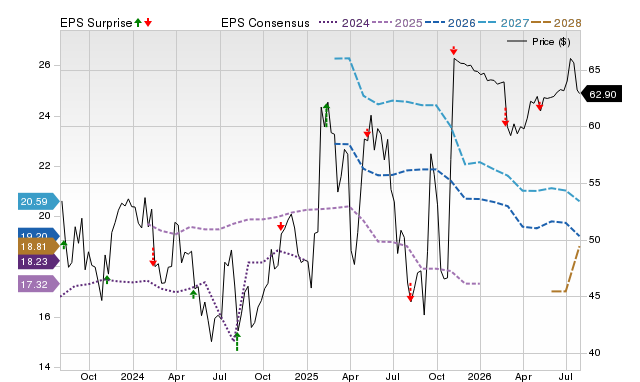
Task: Click the red surprise arrow in February 2024
Action: (x=153, y=257)
